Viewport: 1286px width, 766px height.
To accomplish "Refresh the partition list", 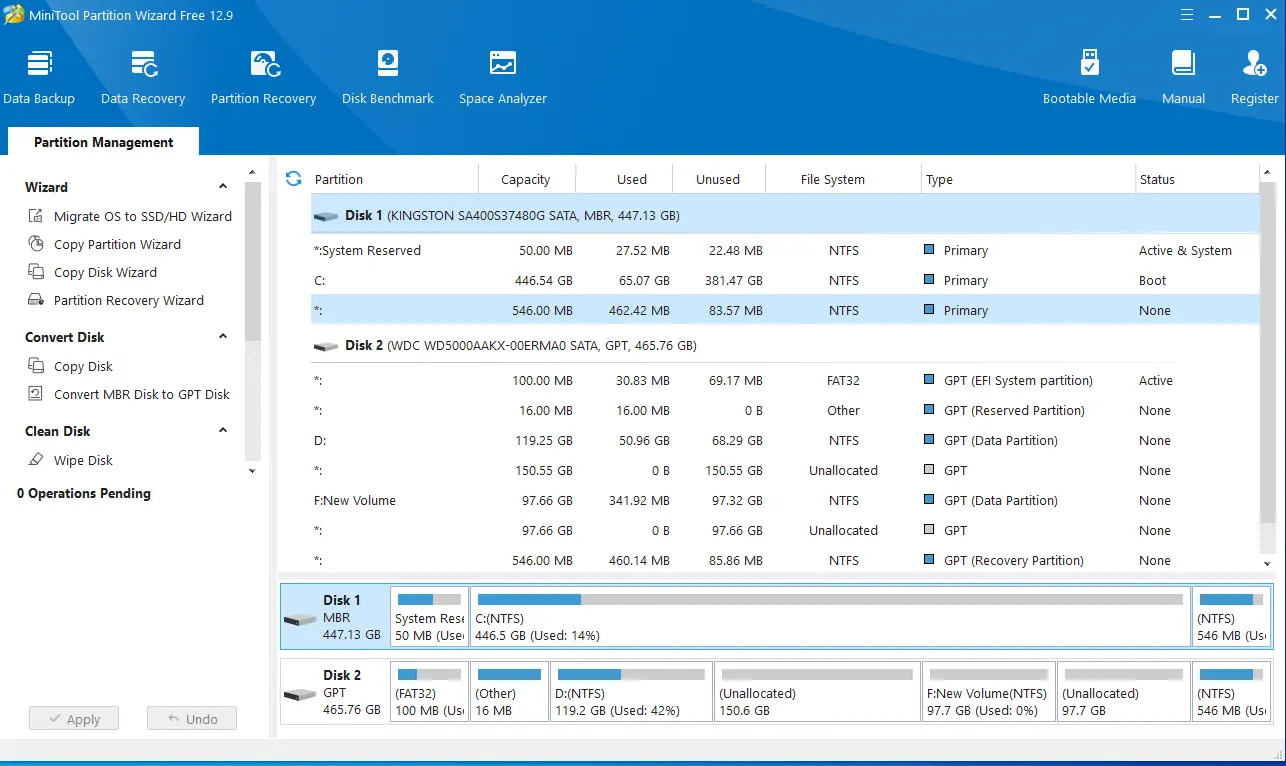I will point(294,179).
